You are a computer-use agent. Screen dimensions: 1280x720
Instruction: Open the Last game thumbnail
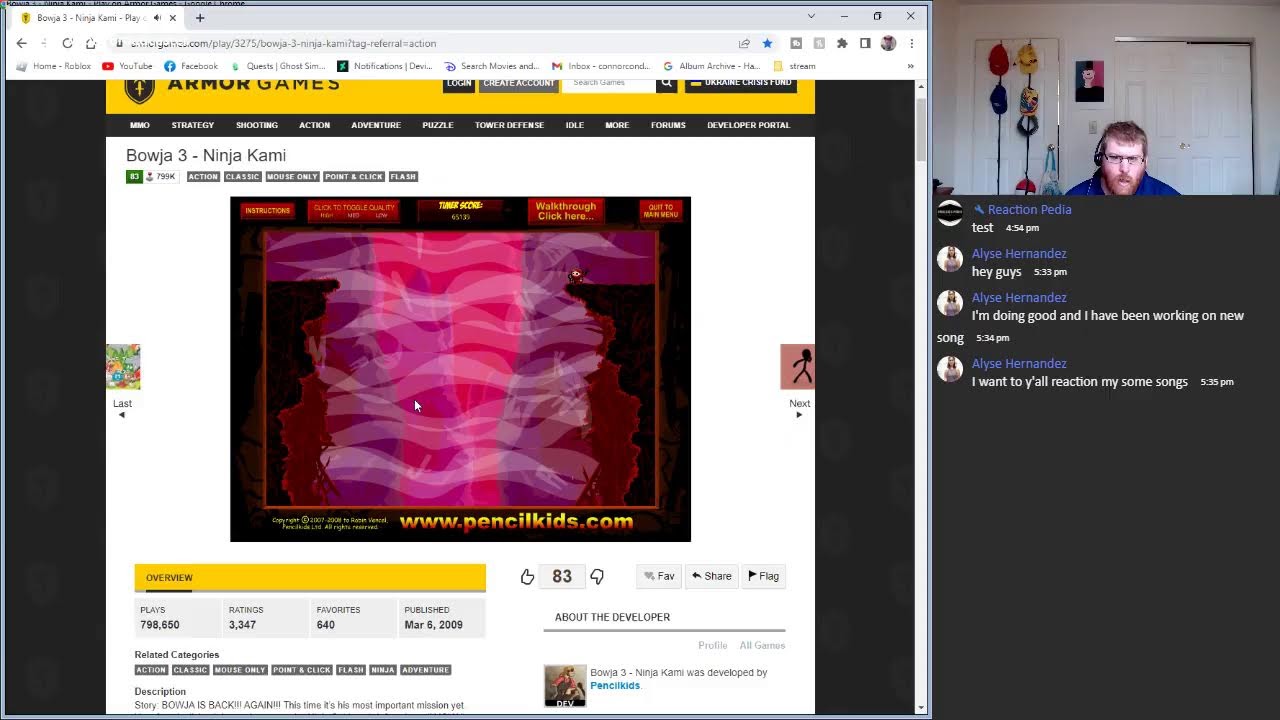(123, 368)
